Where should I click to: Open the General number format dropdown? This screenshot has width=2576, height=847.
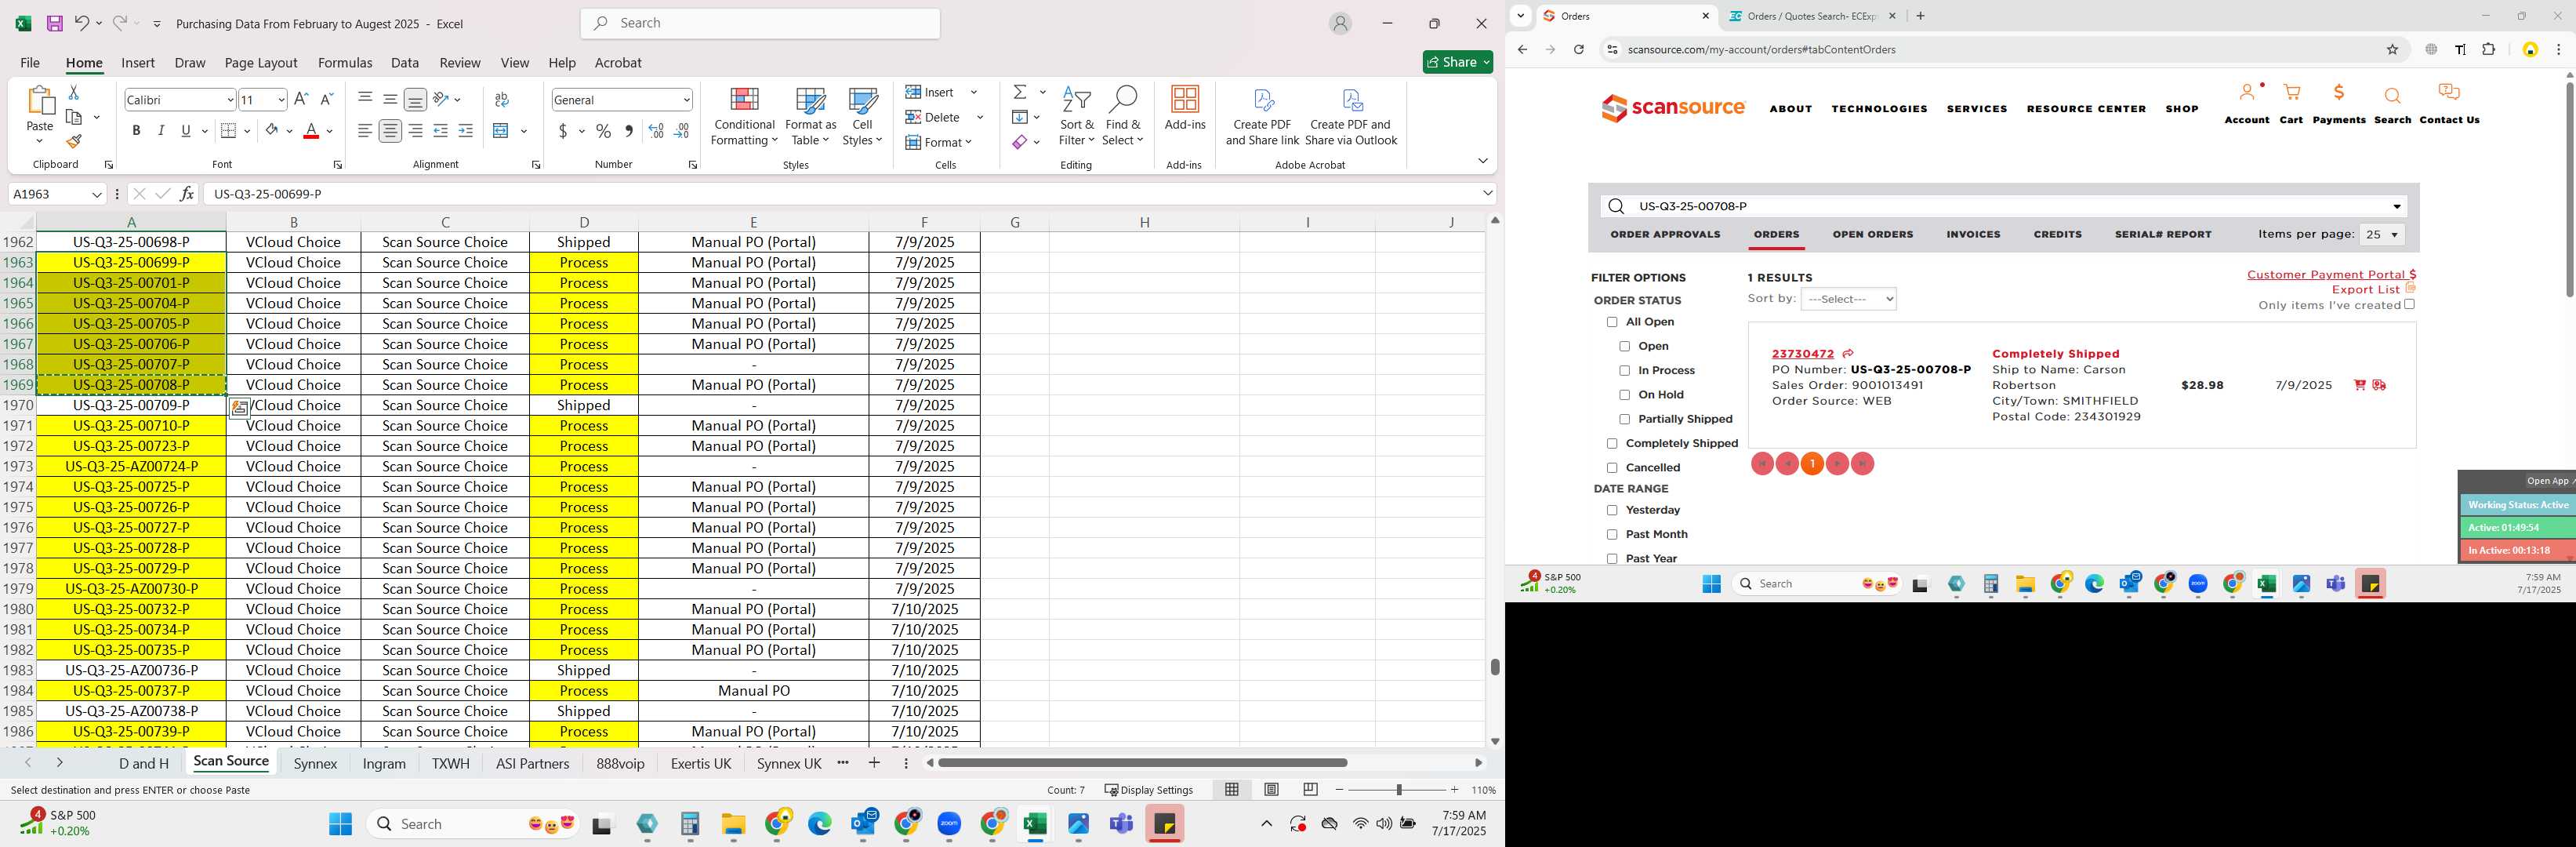point(686,99)
